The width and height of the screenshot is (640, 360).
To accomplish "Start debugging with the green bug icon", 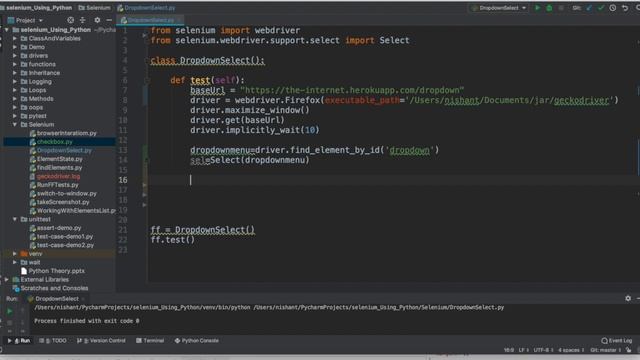I will coord(549,8).
